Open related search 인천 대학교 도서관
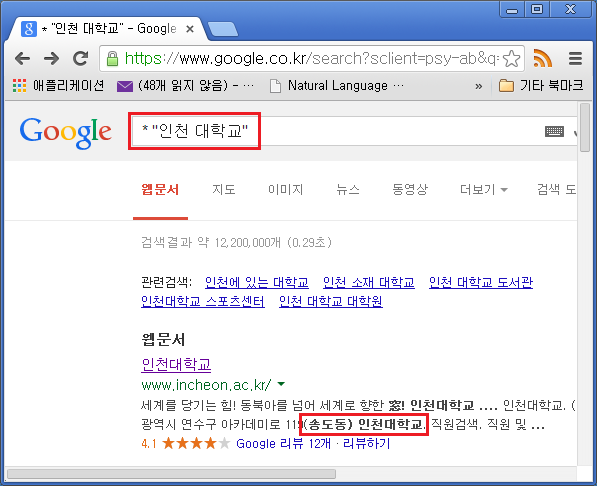The width and height of the screenshot is (597, 486). pos(481,282)
